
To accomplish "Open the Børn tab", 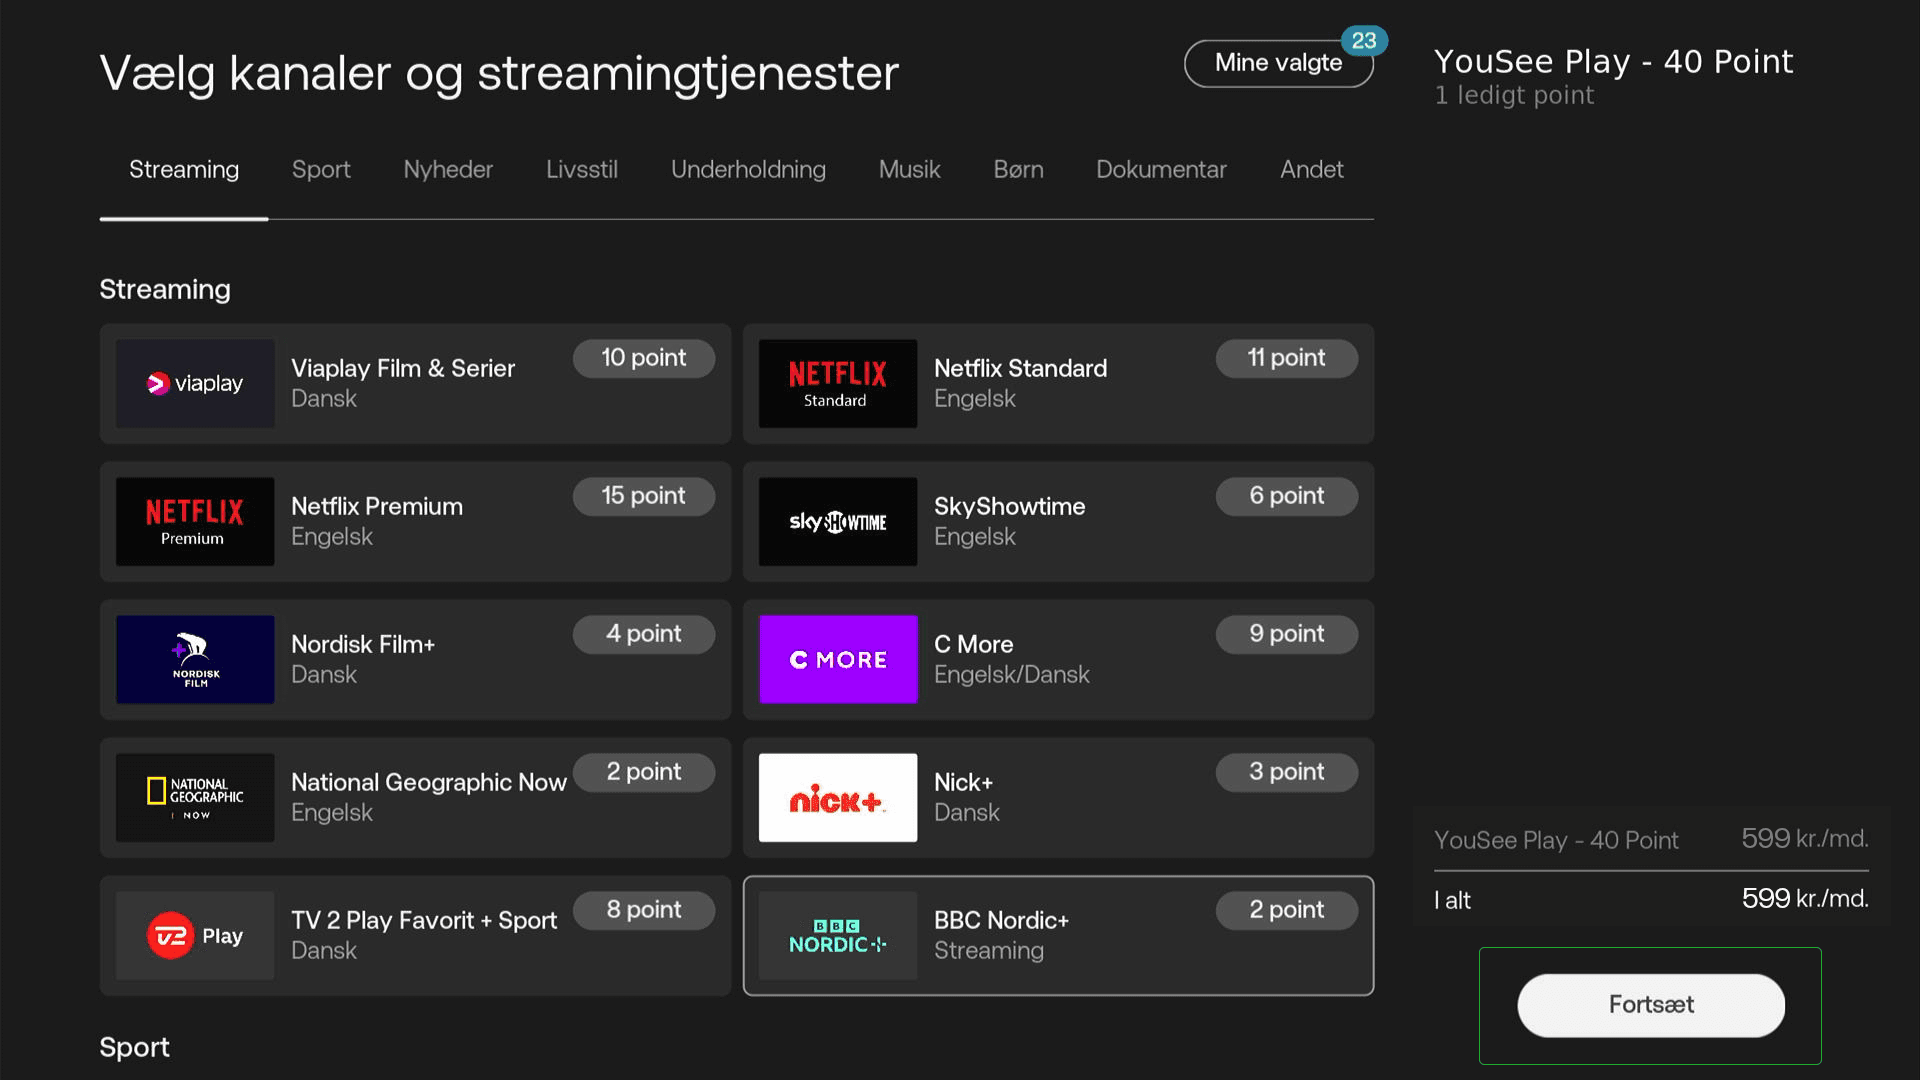I will [1018, 170].
